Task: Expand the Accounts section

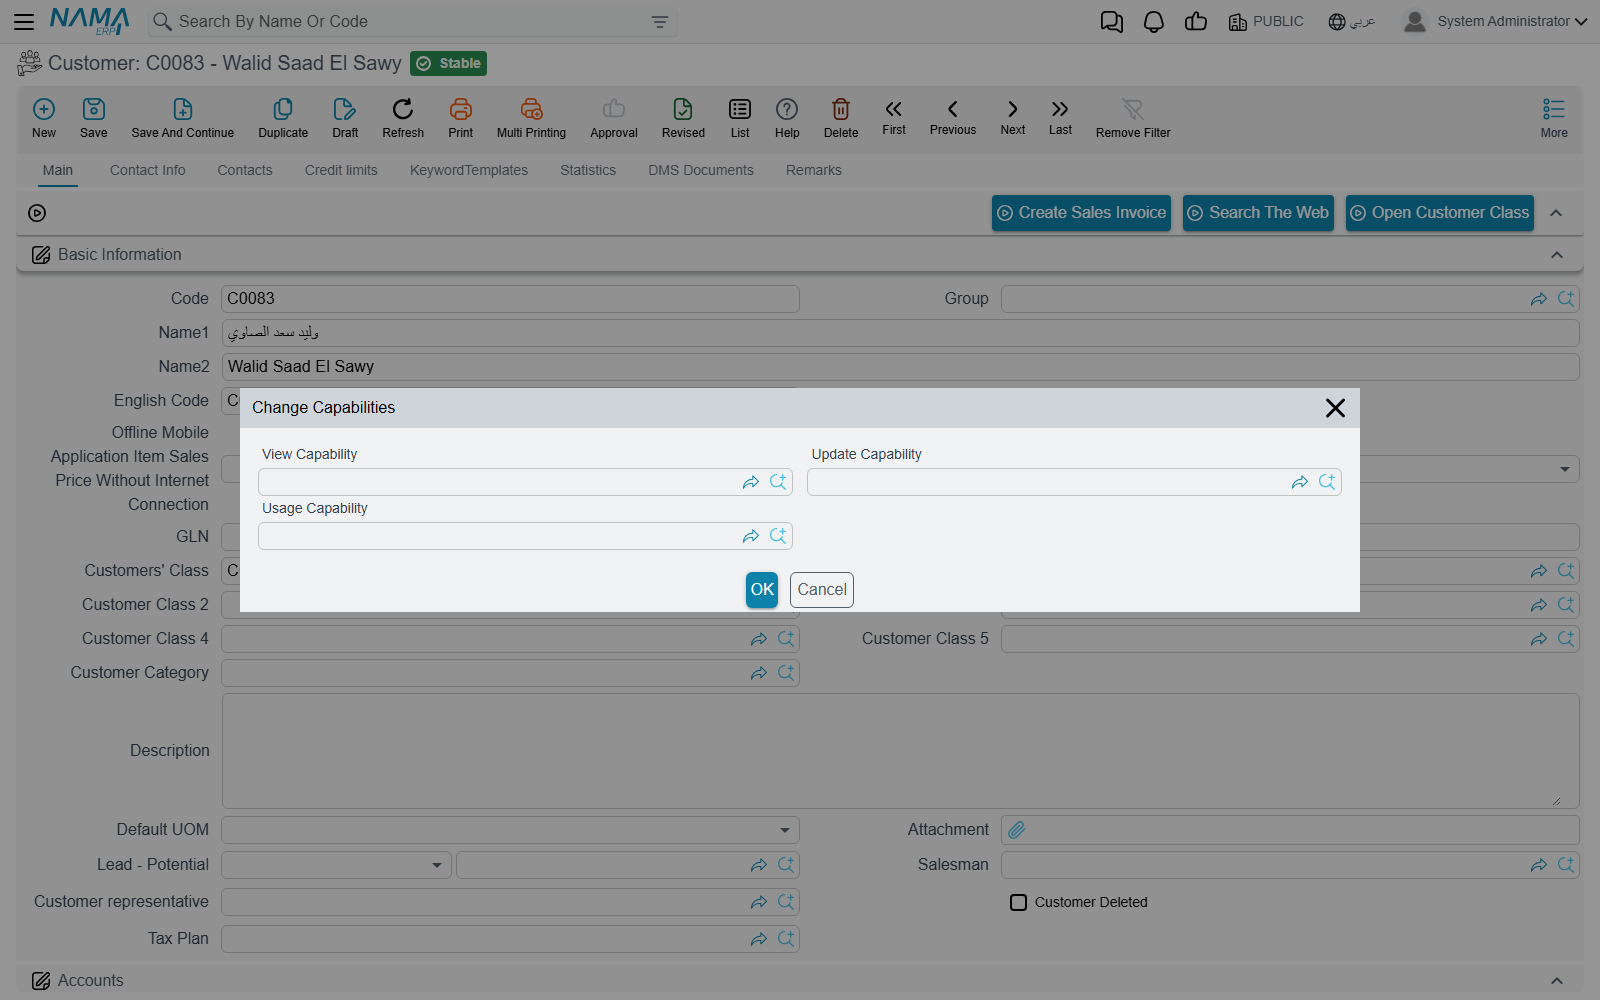Action: pos(1557,981)
